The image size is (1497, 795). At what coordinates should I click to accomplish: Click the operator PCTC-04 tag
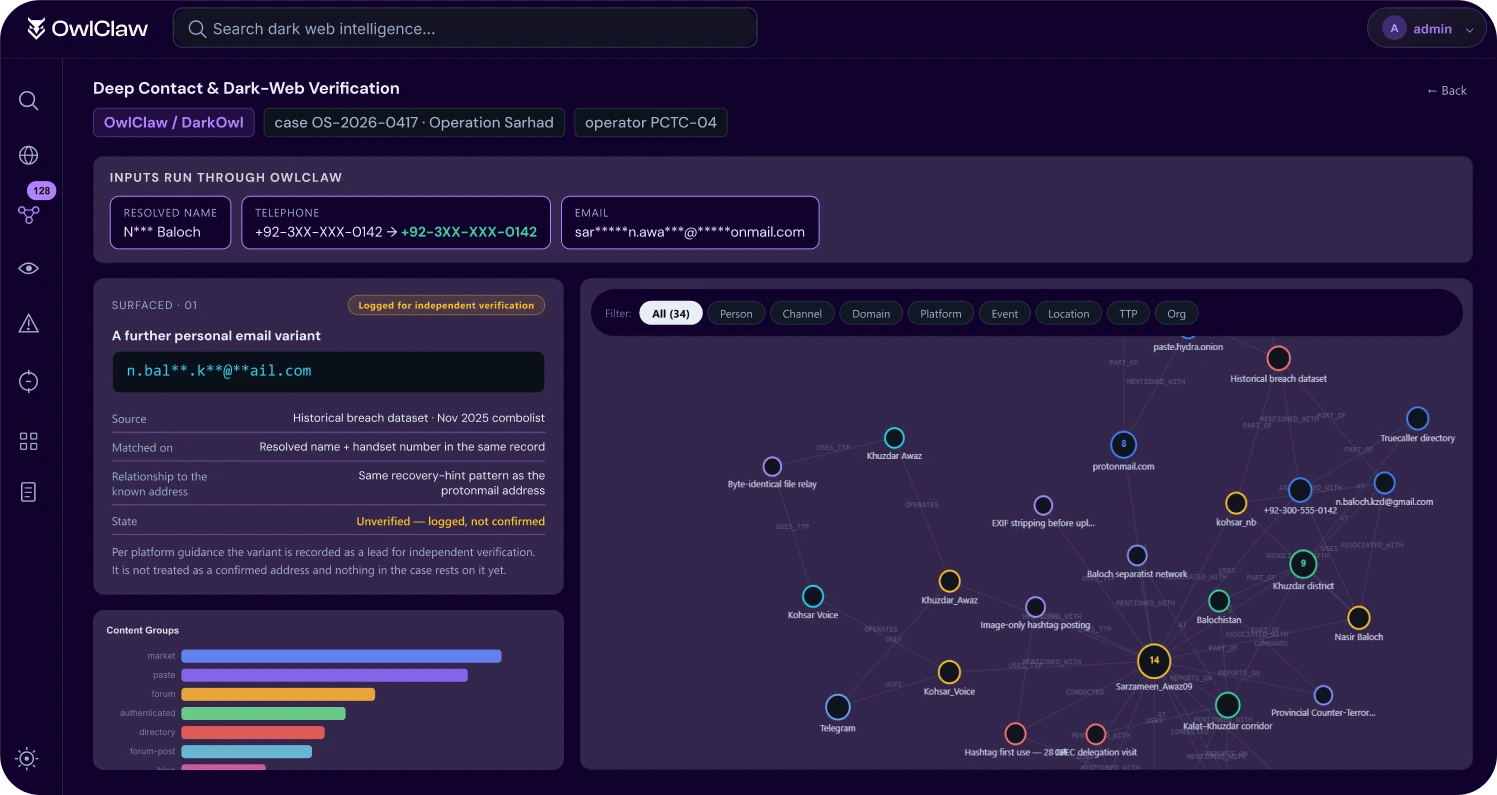[x=651, y=123]
